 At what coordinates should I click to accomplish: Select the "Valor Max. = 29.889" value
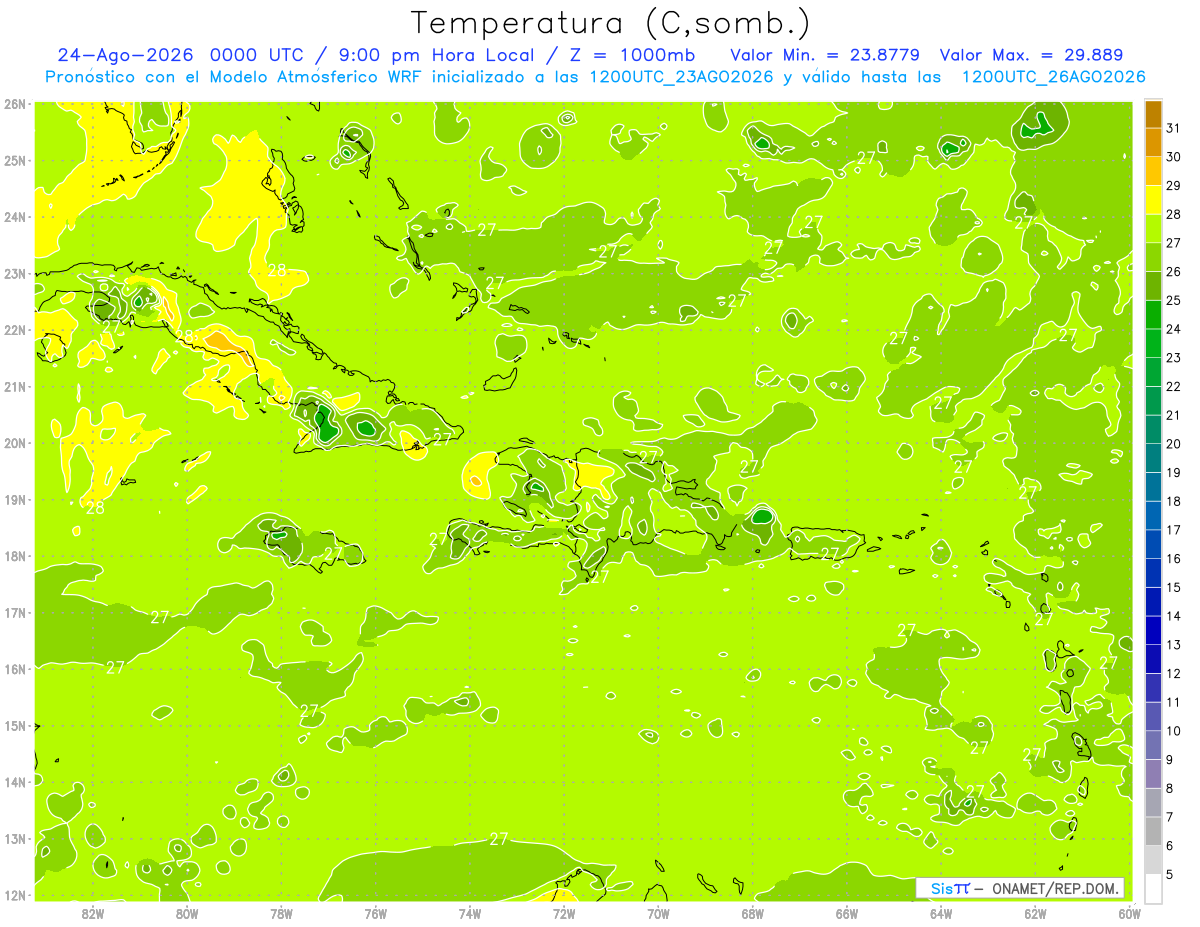[x=1031, y=55]
